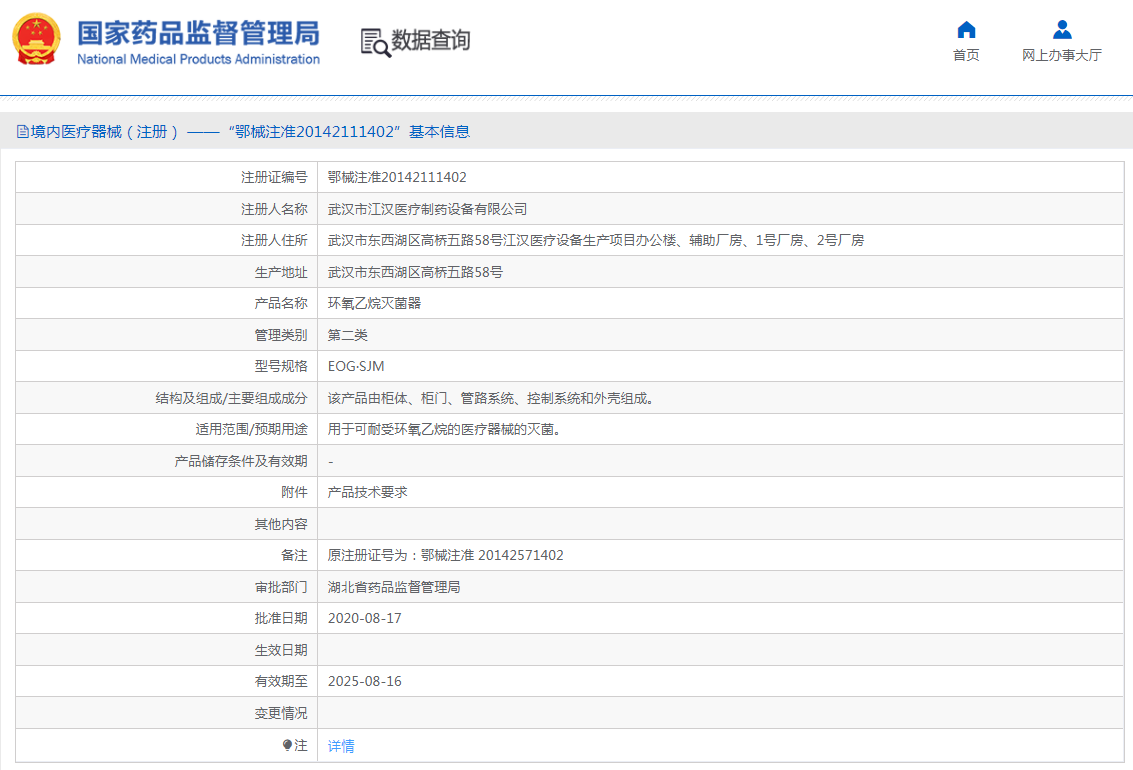Select 管理类别 value 第二类

coord(348,334)
